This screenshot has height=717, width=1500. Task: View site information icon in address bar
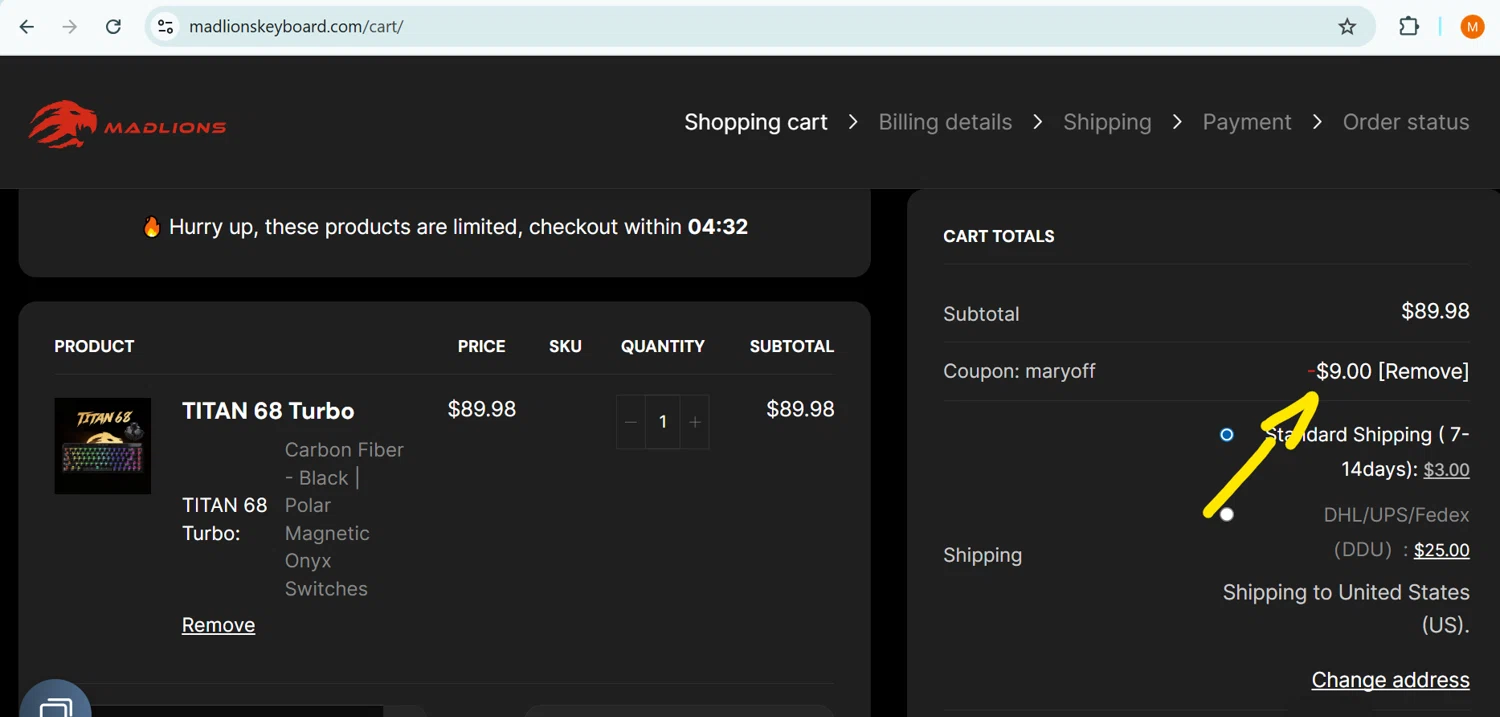click(166, 27)
